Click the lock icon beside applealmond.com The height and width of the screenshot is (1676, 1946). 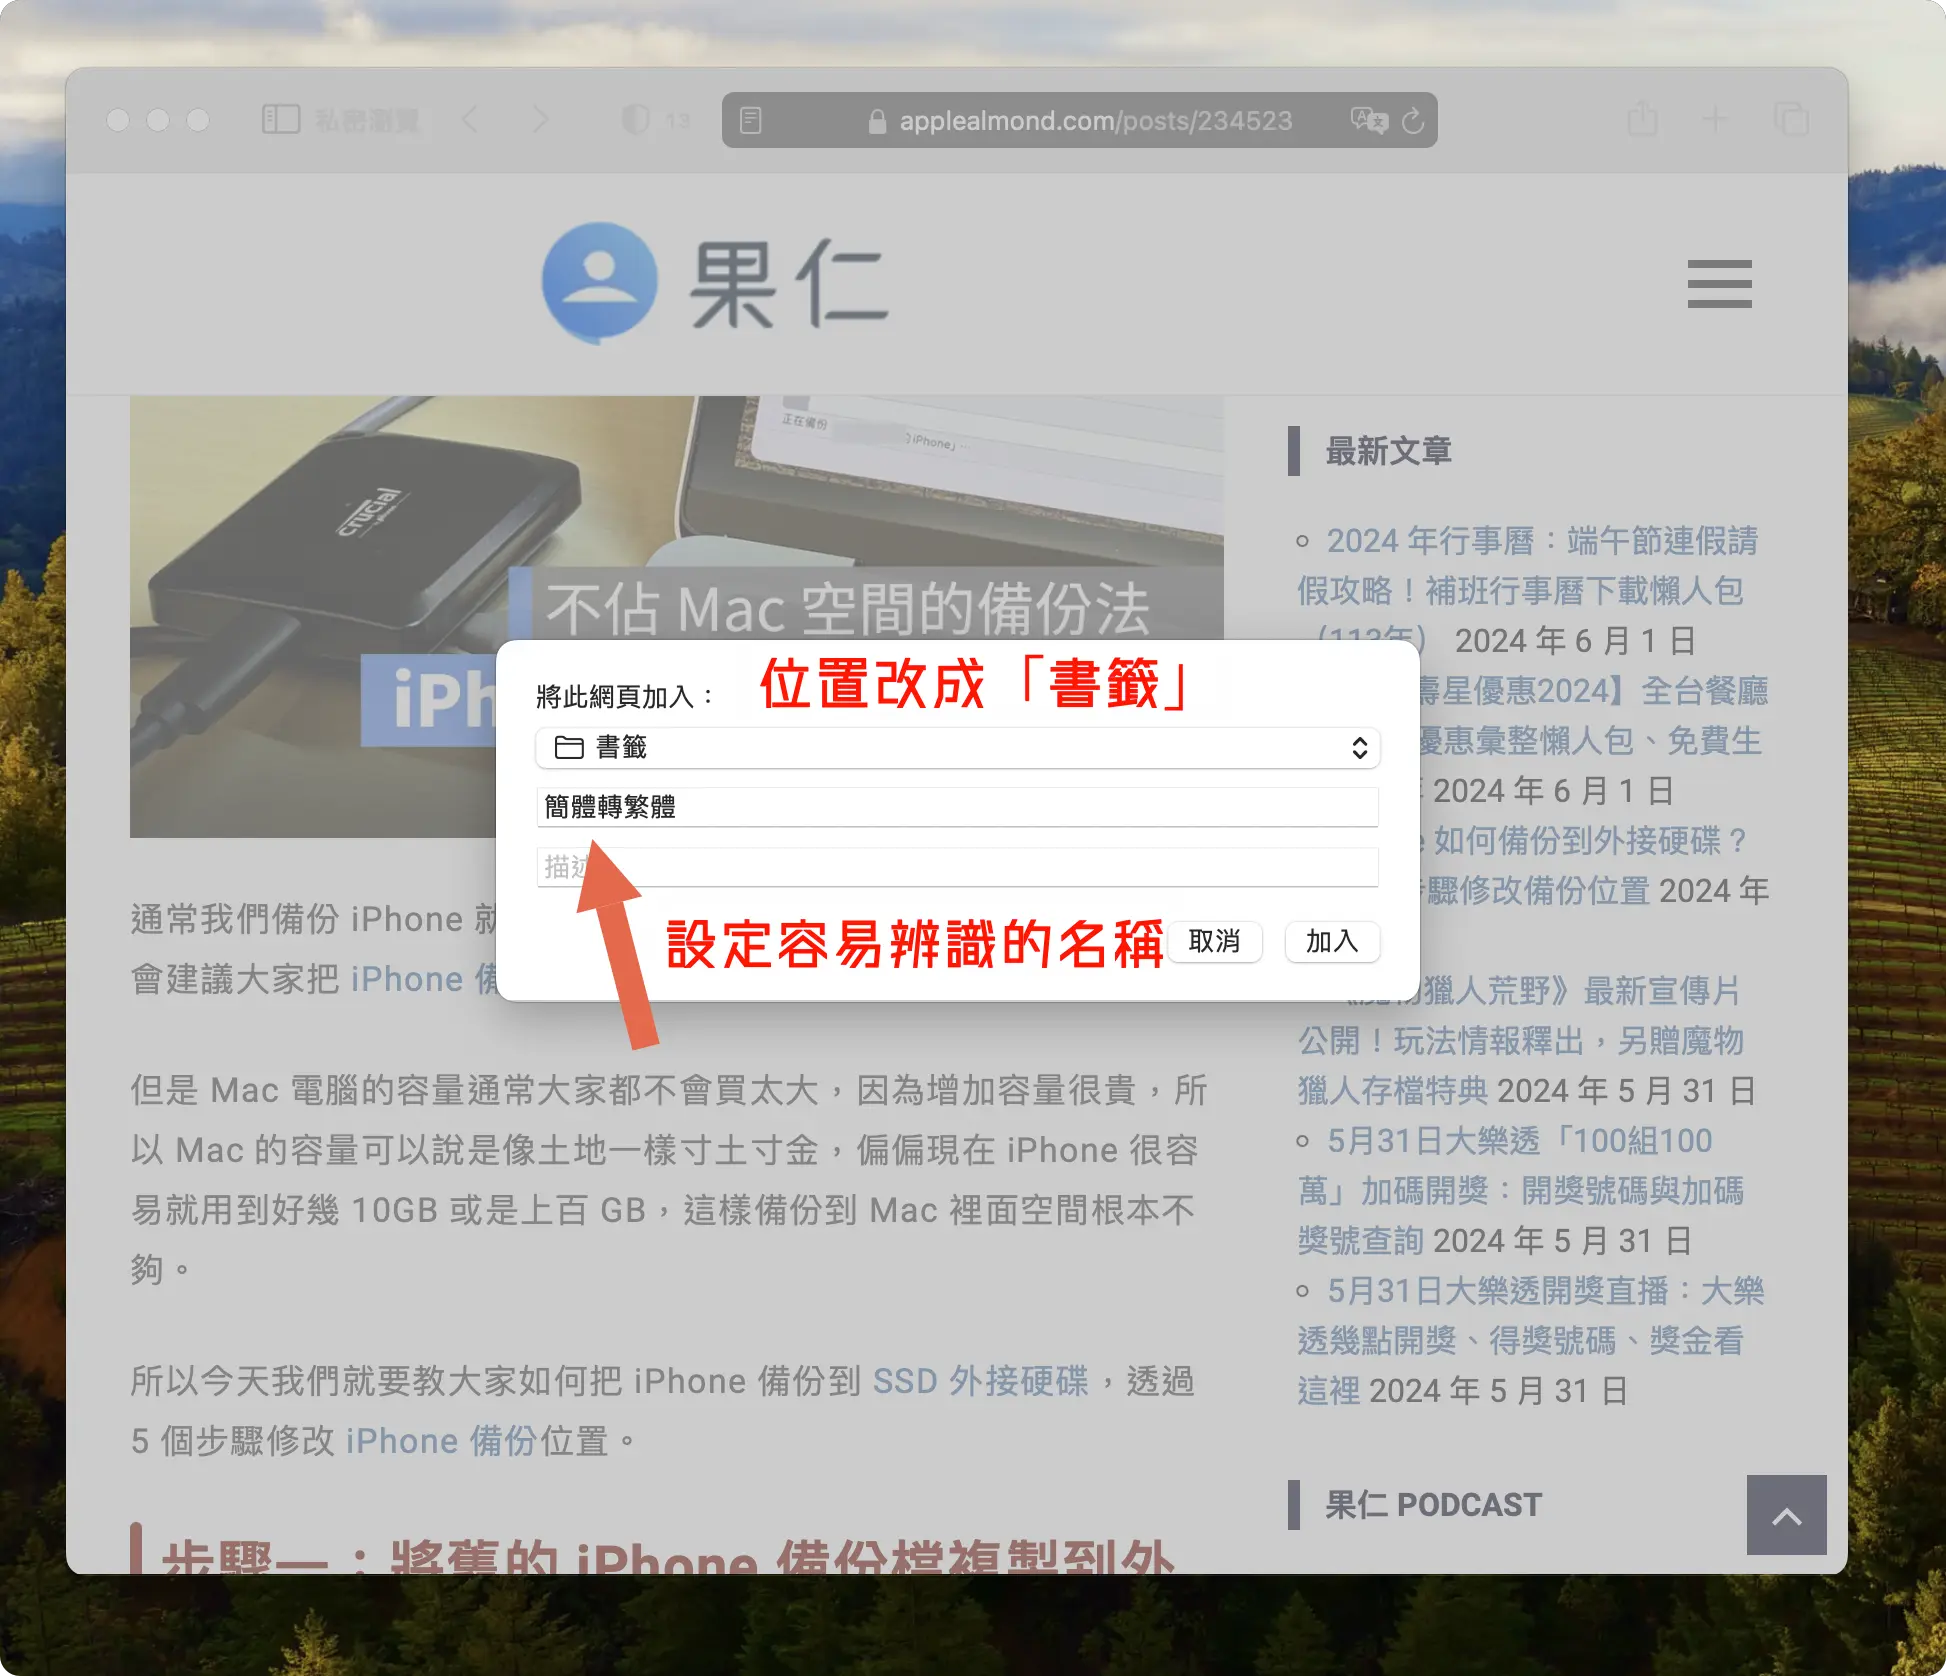[x=879, y=121]
